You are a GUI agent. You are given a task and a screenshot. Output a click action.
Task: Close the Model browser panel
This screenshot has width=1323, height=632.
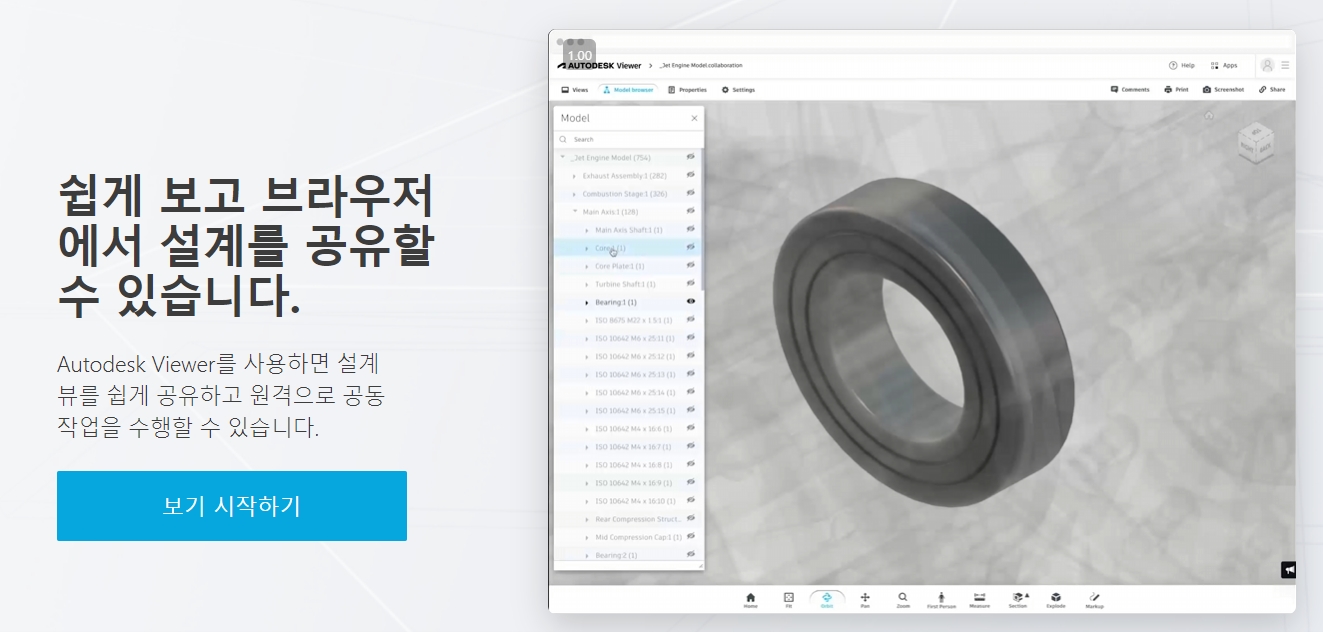(x=695, y=118)
